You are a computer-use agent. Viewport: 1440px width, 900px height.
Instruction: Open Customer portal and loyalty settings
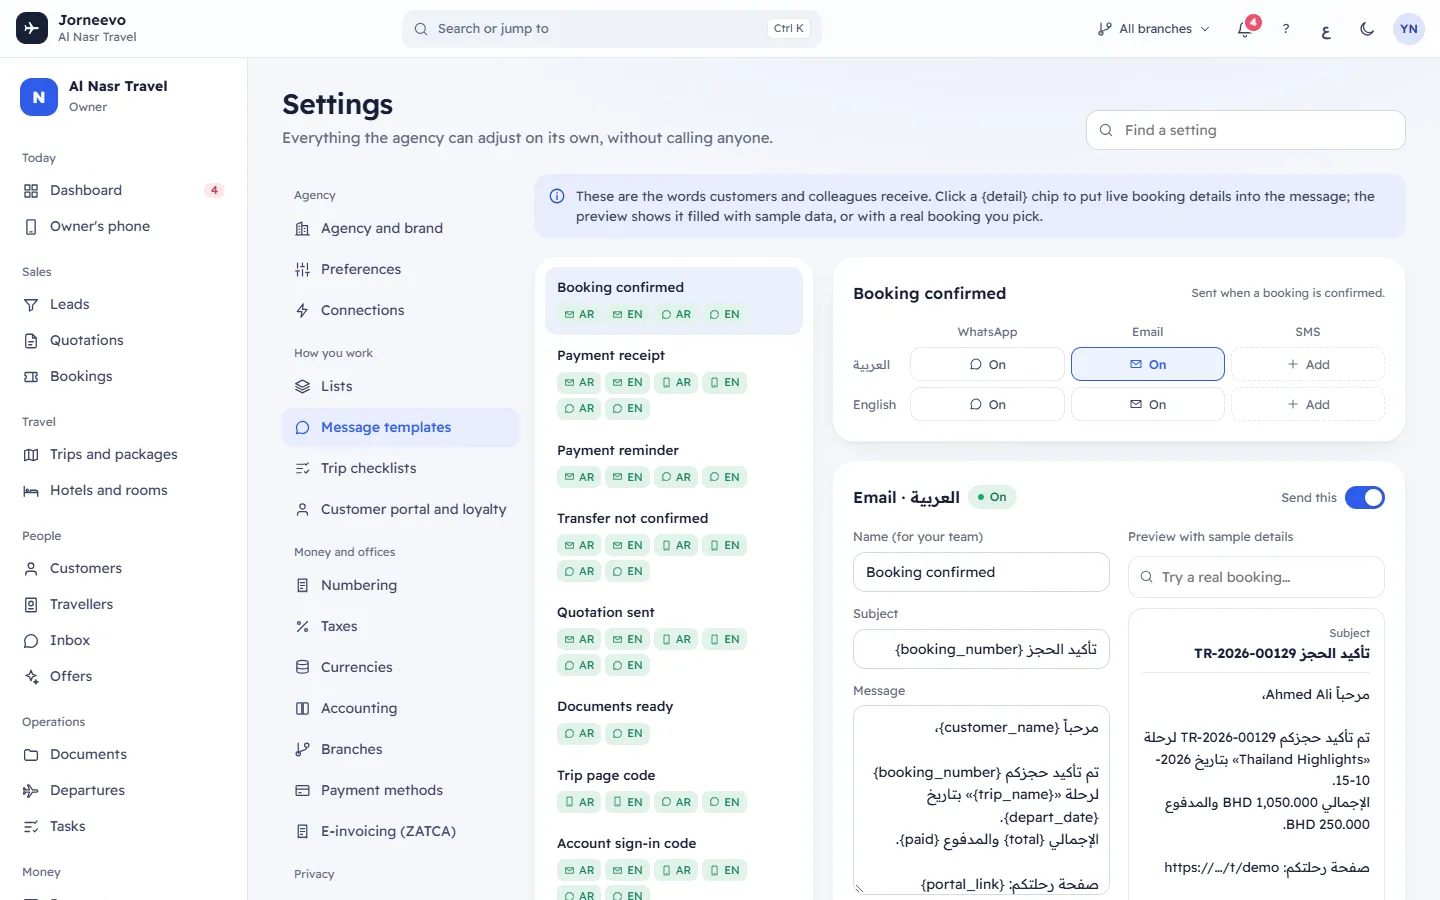pos(400,510)
